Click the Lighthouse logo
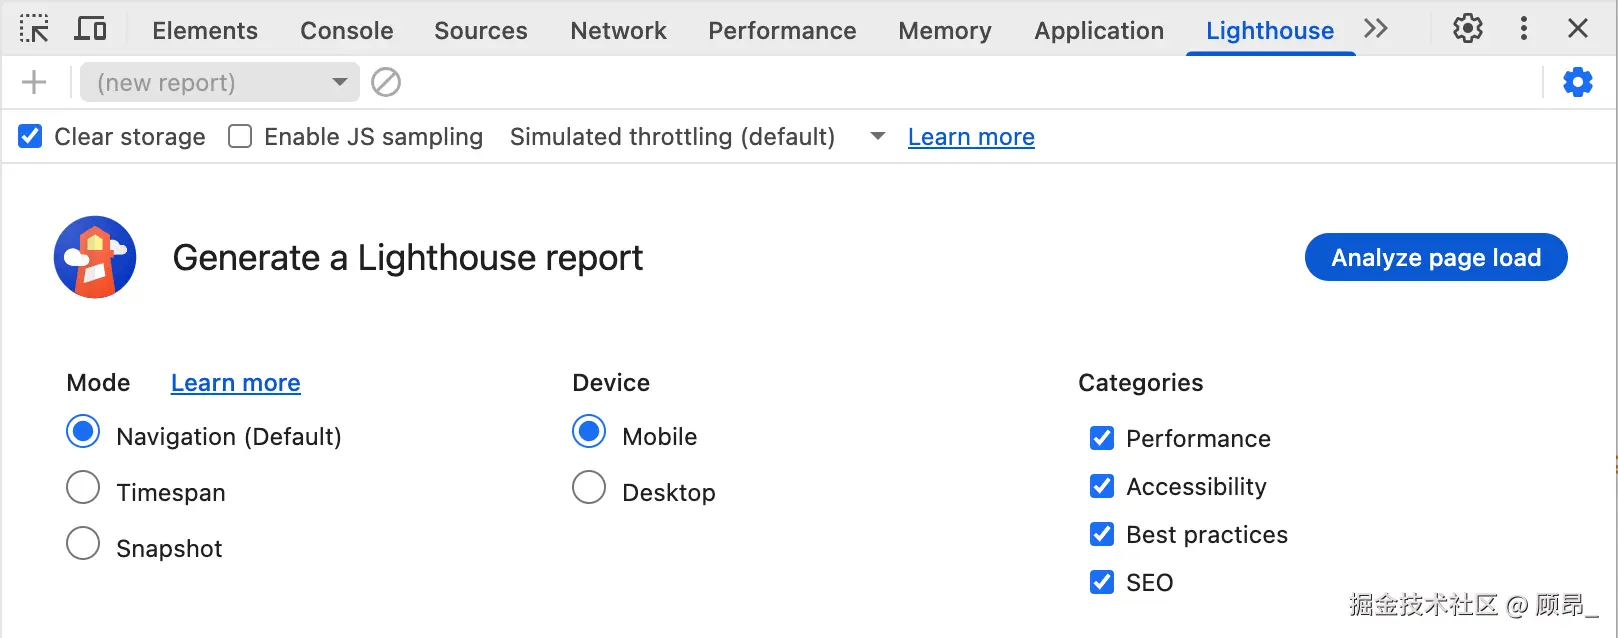The width and height of the screenshot is (1618, 638). point(95,257)
